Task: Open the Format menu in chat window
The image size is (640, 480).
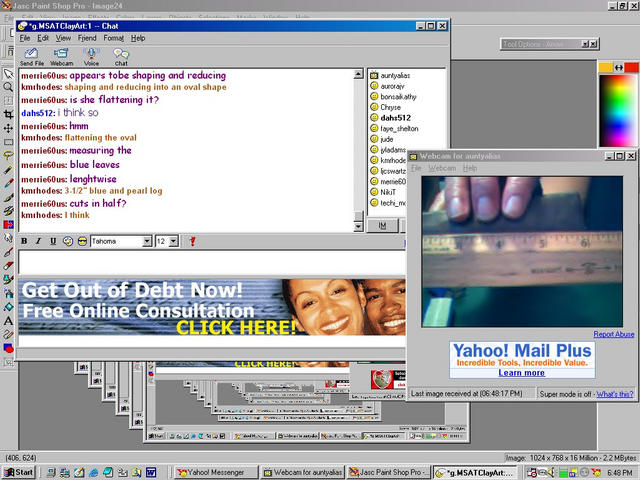Action: (x=113, y=38)
